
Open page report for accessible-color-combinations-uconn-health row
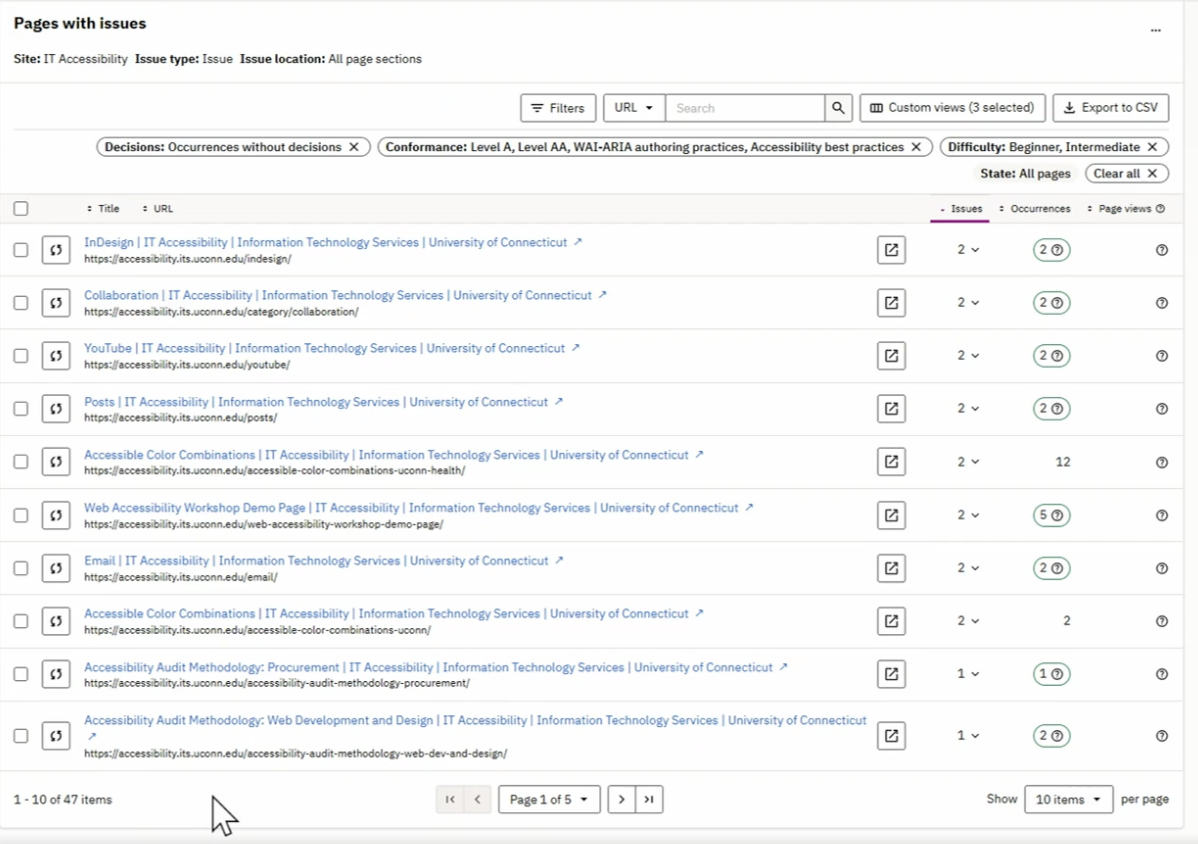coord(891,461)
